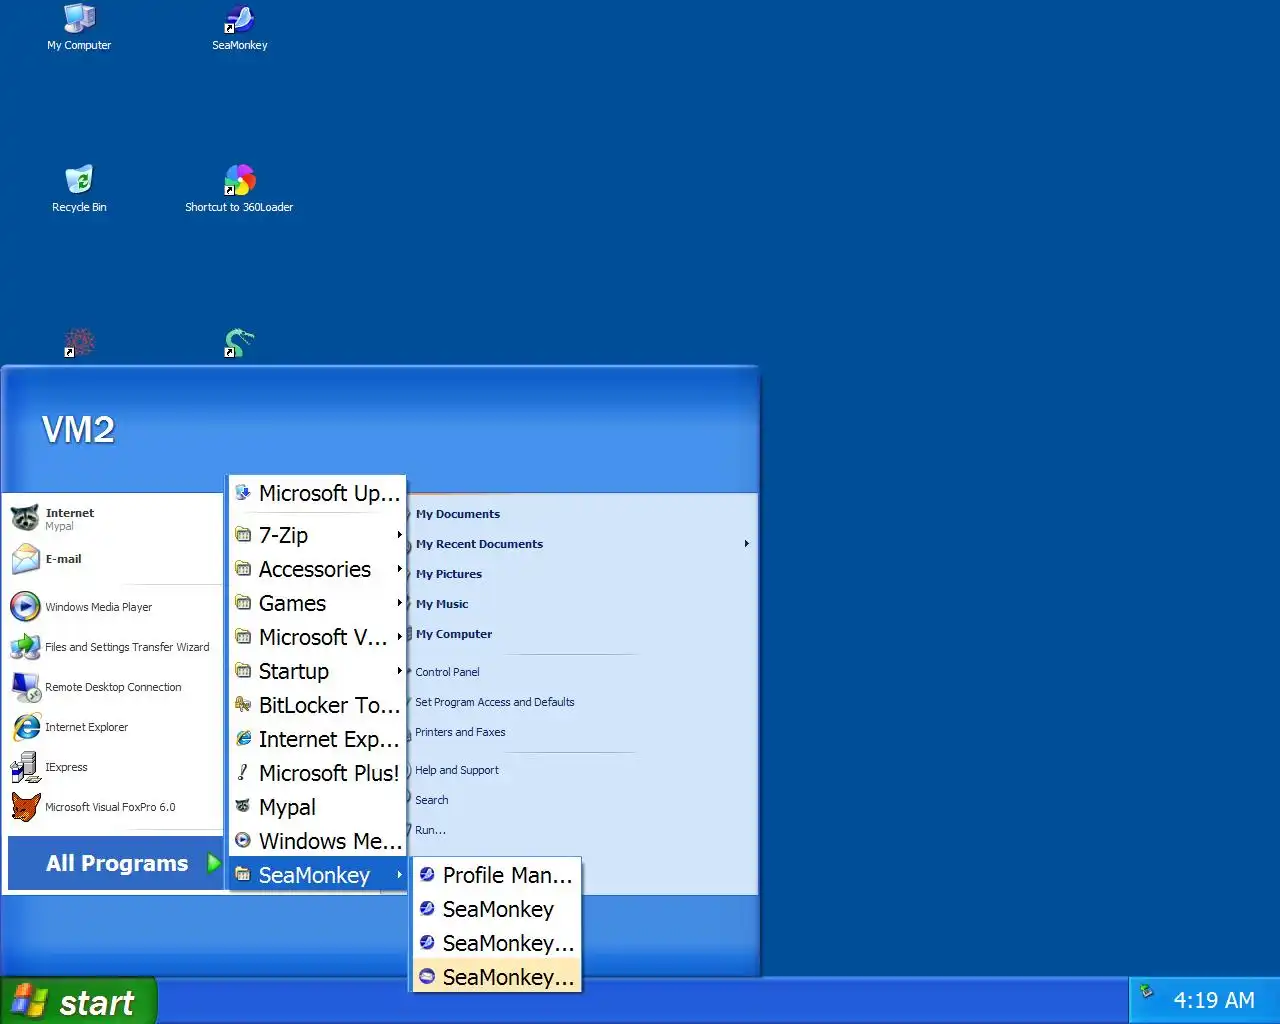Open Printers and Faxes
The width and height of the screenshot is (1280, 1024).
coord(460,732)
